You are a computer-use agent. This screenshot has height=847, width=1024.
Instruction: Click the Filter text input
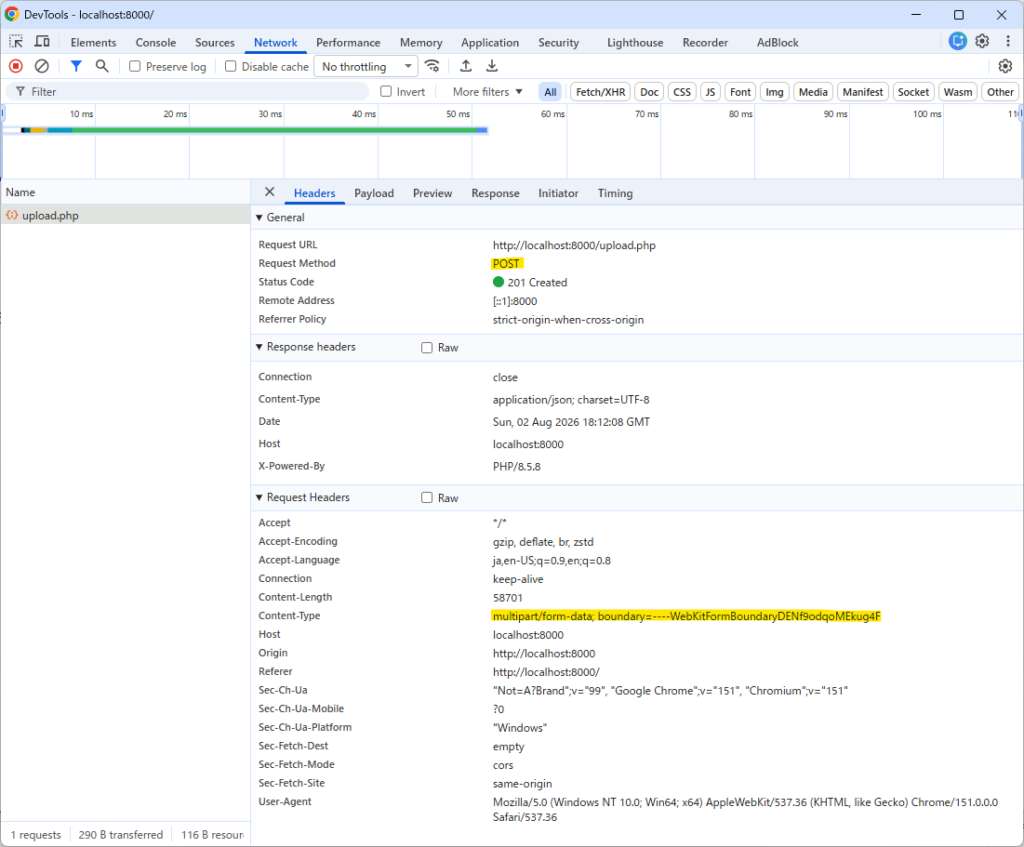click(189, 91)
